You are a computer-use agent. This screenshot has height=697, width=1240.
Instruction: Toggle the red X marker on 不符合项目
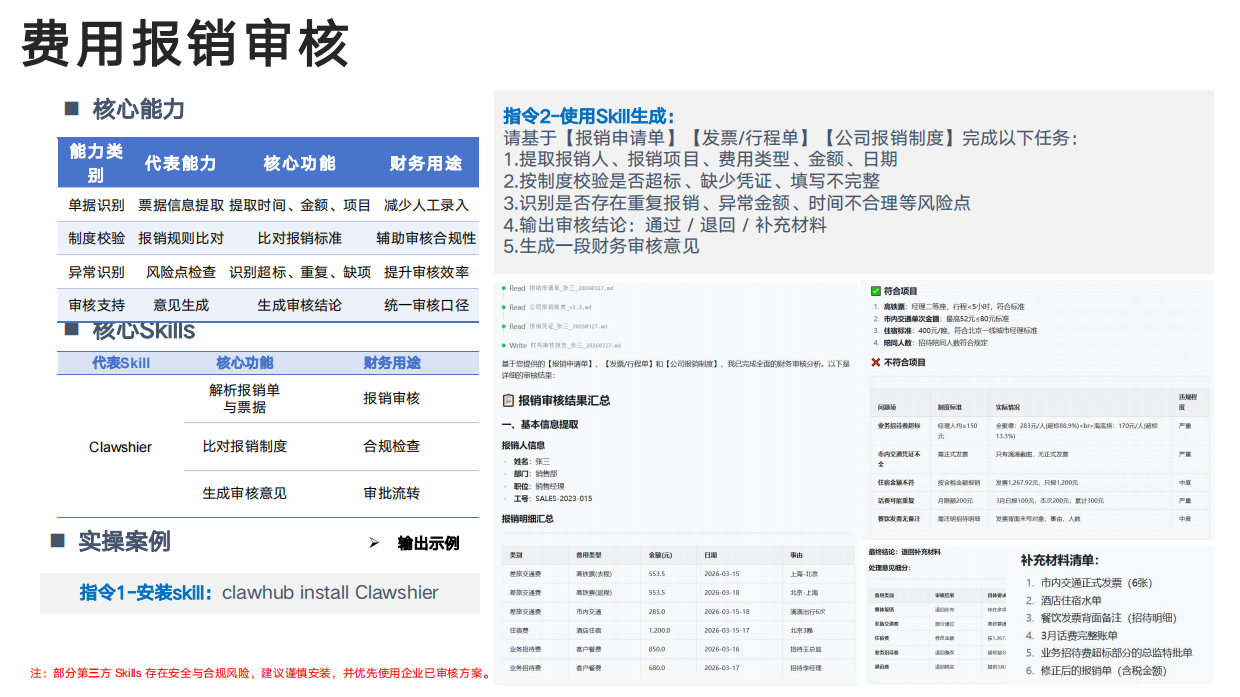click(x=875, y=362)
